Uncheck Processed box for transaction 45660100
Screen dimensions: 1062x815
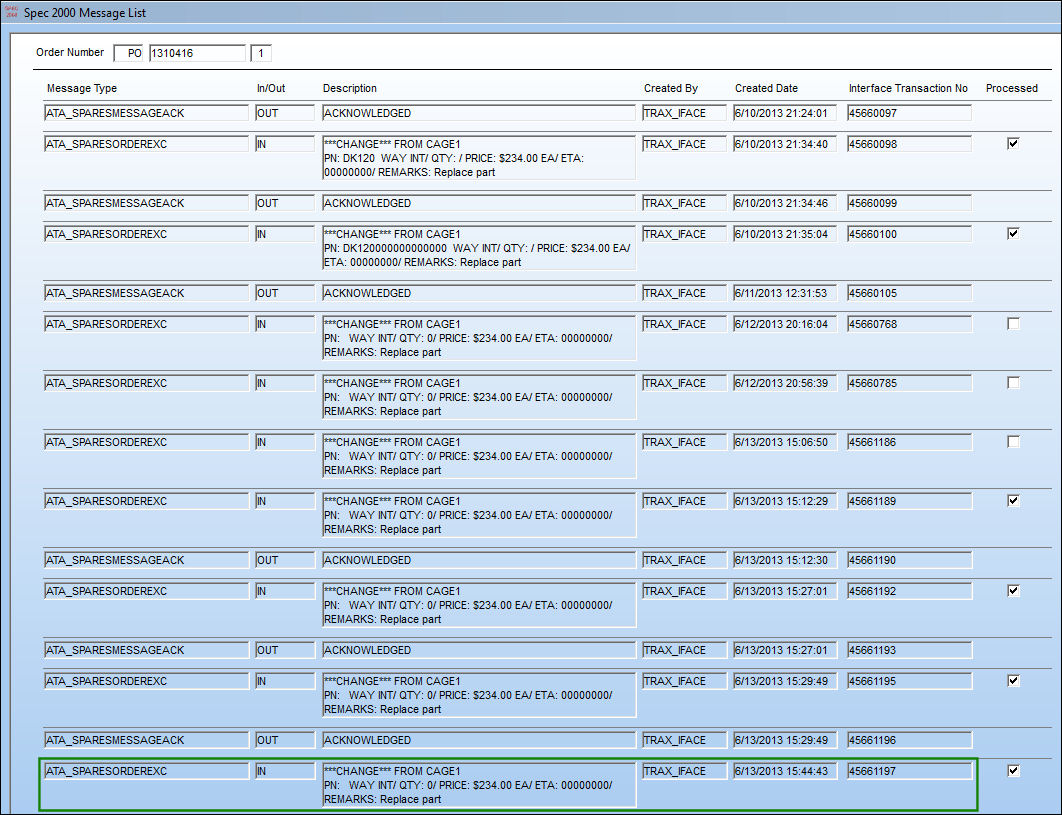point(1013,234)
